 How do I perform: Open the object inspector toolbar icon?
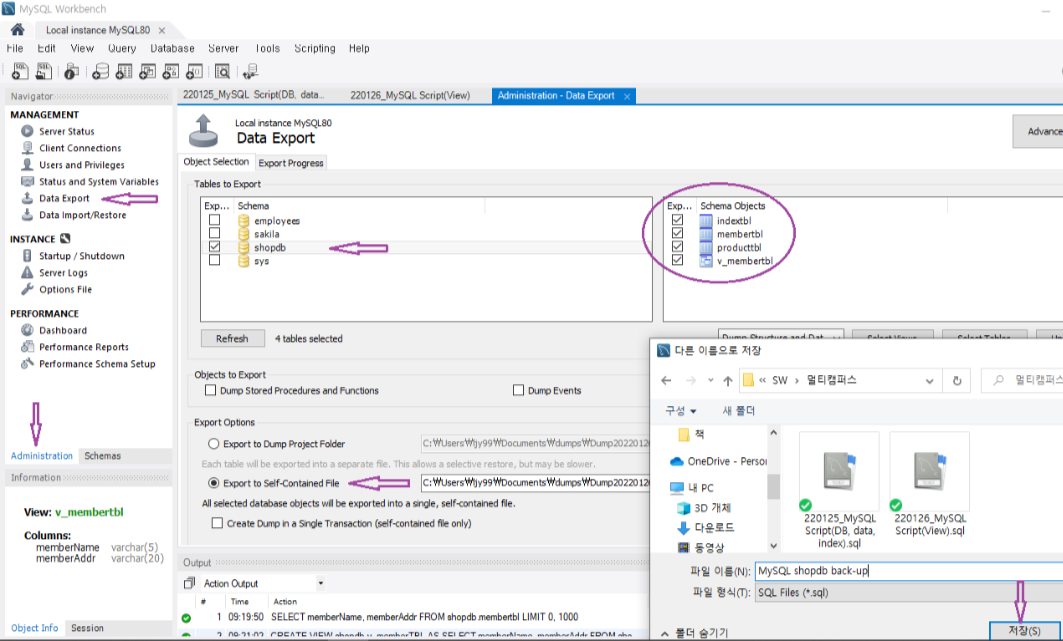[x=72, y=71]
